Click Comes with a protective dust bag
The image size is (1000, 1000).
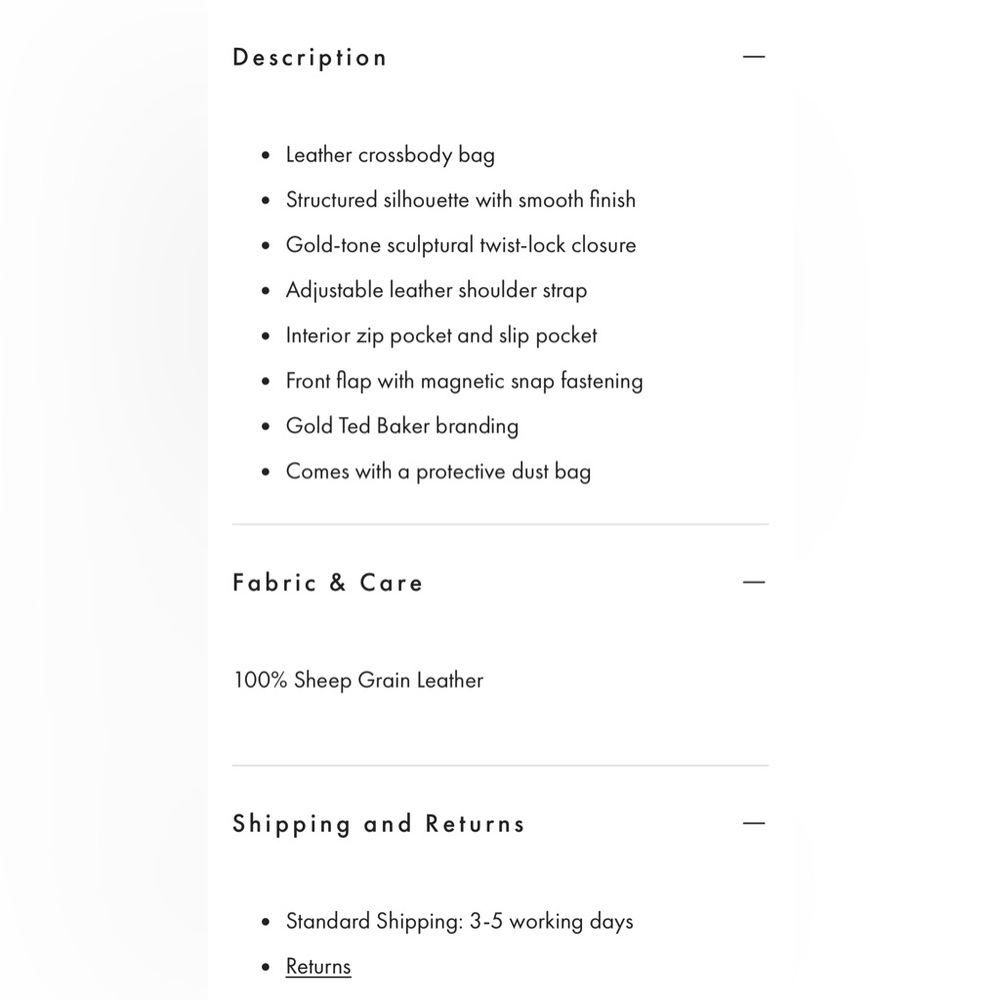pyautogui.click(x=438, y=471)
